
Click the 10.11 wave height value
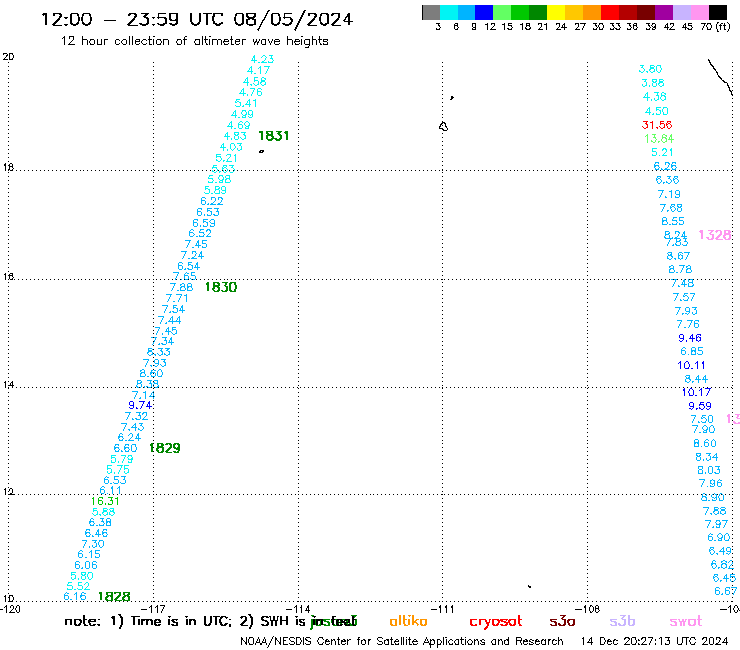click(691, 365)
